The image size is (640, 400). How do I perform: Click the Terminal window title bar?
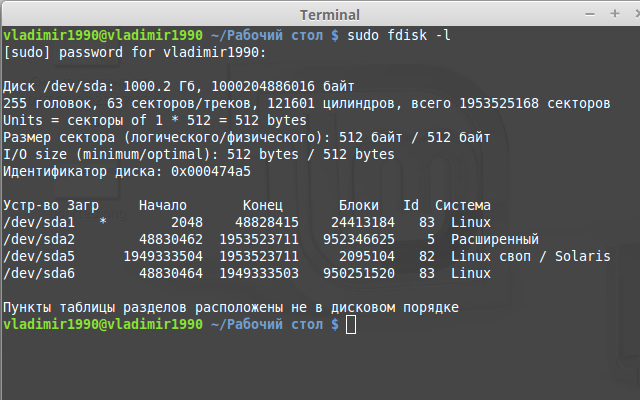[x=320, y=14]
